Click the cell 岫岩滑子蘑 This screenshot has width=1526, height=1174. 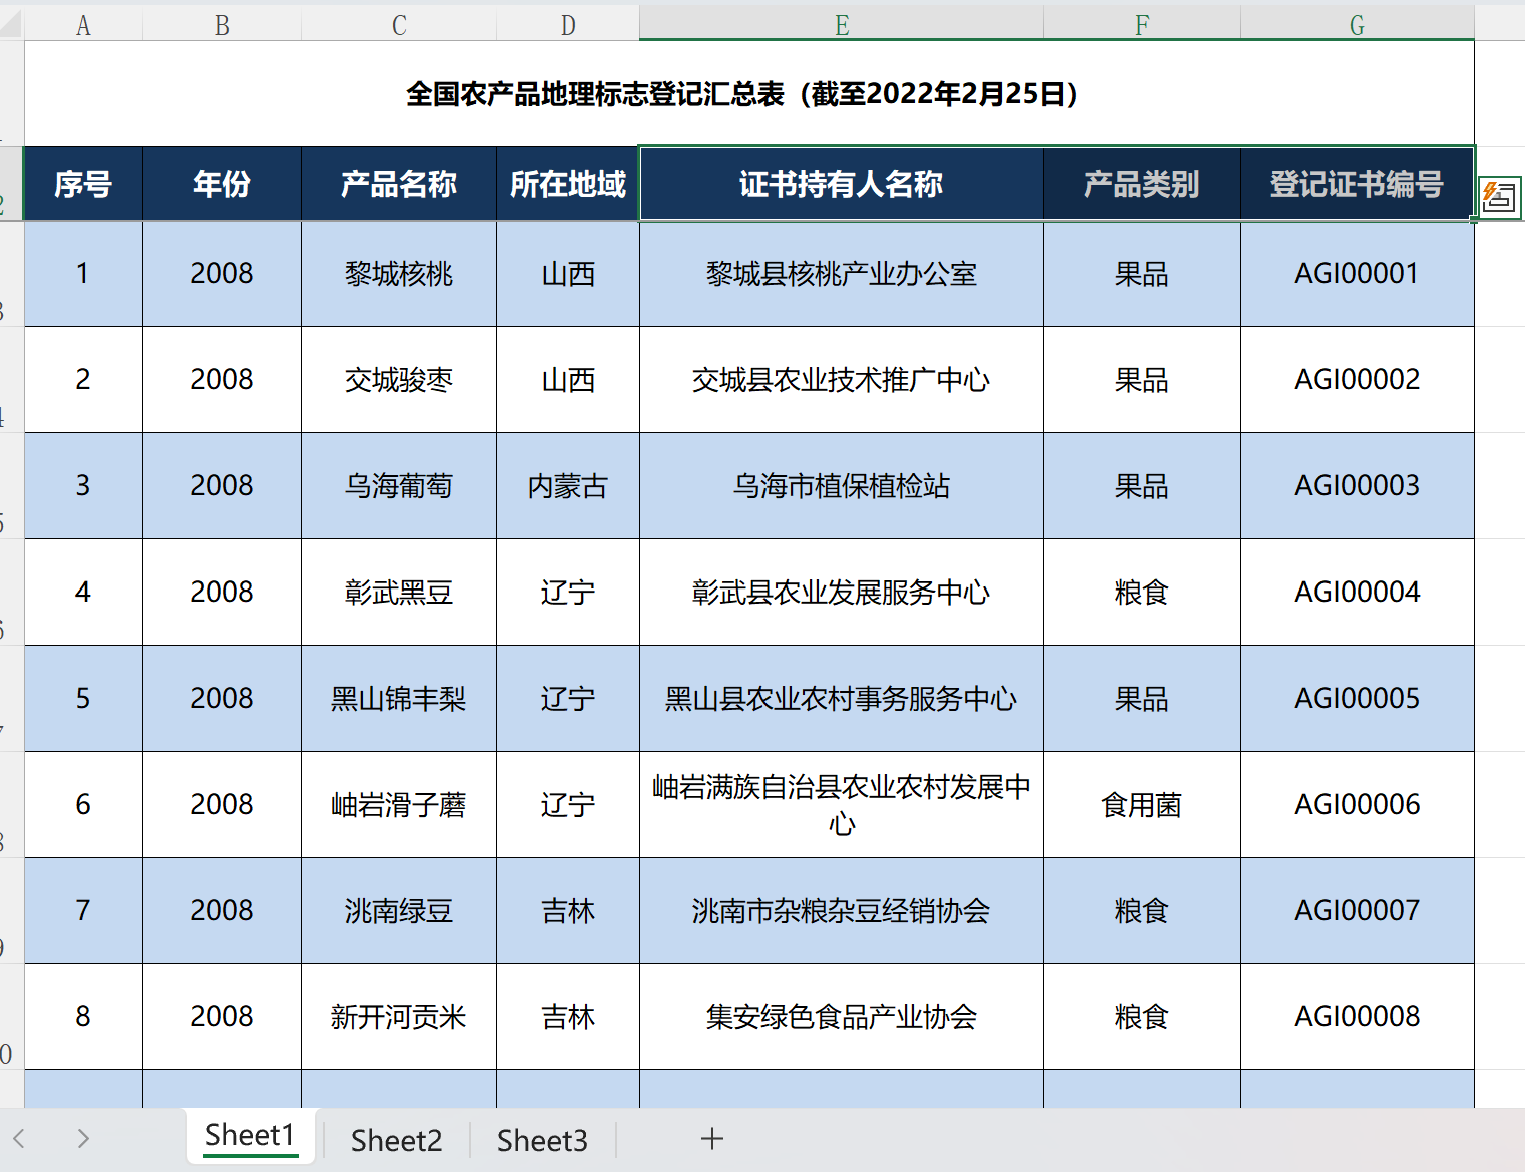click(399, 805)
